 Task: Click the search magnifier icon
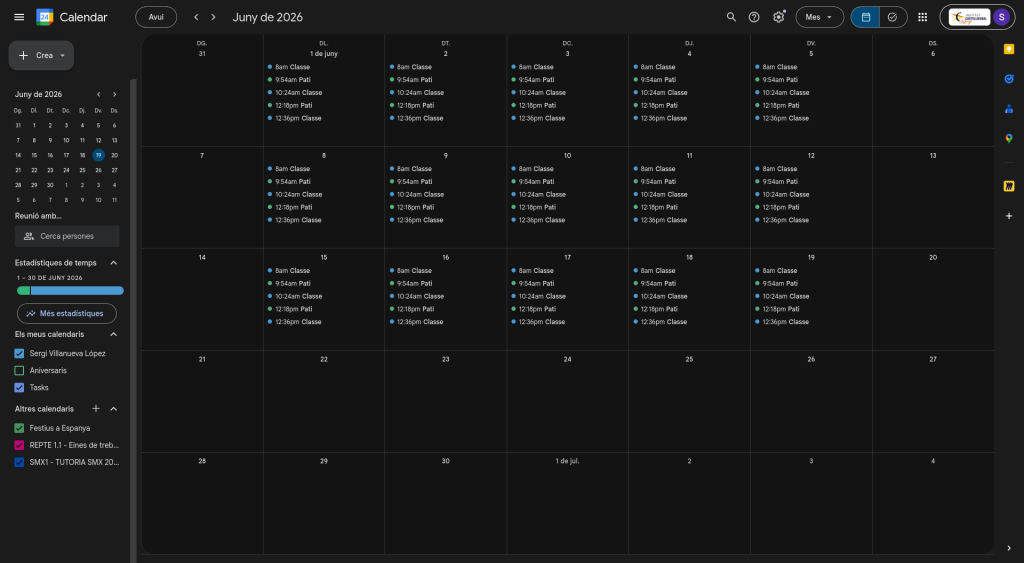point(731,17)
